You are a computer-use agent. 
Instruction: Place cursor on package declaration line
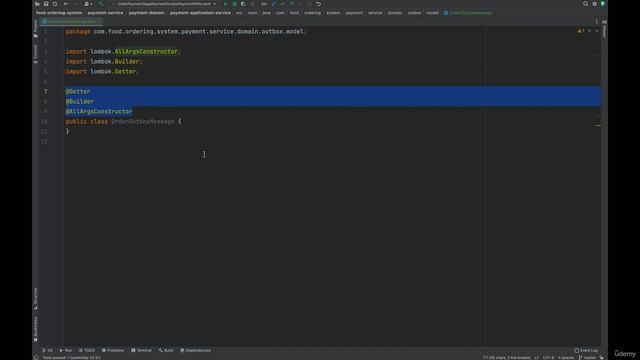[x=186, y=31]
